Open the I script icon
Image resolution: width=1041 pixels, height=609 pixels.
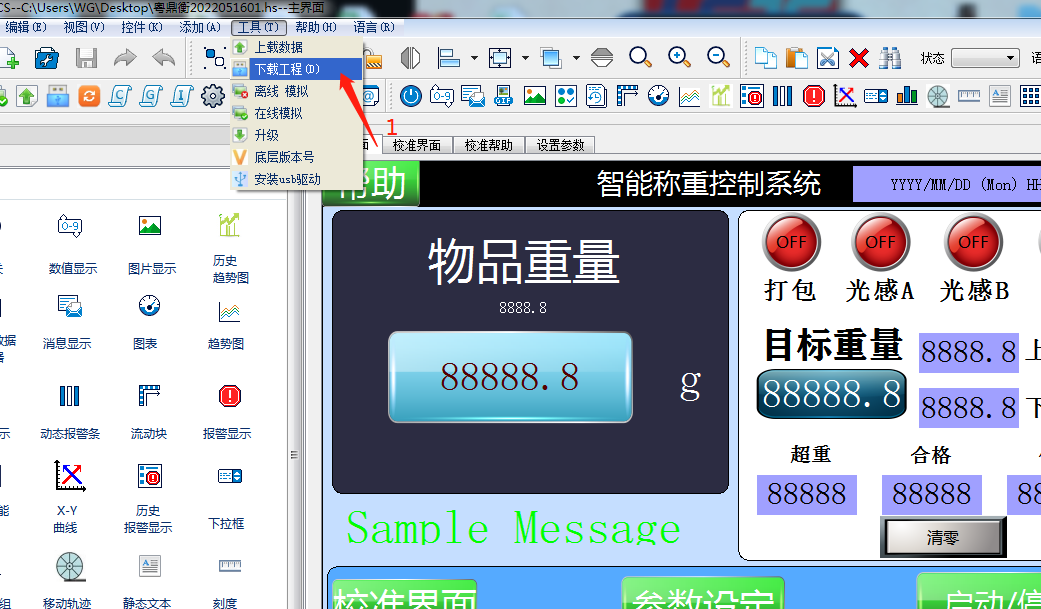(182, 96)
